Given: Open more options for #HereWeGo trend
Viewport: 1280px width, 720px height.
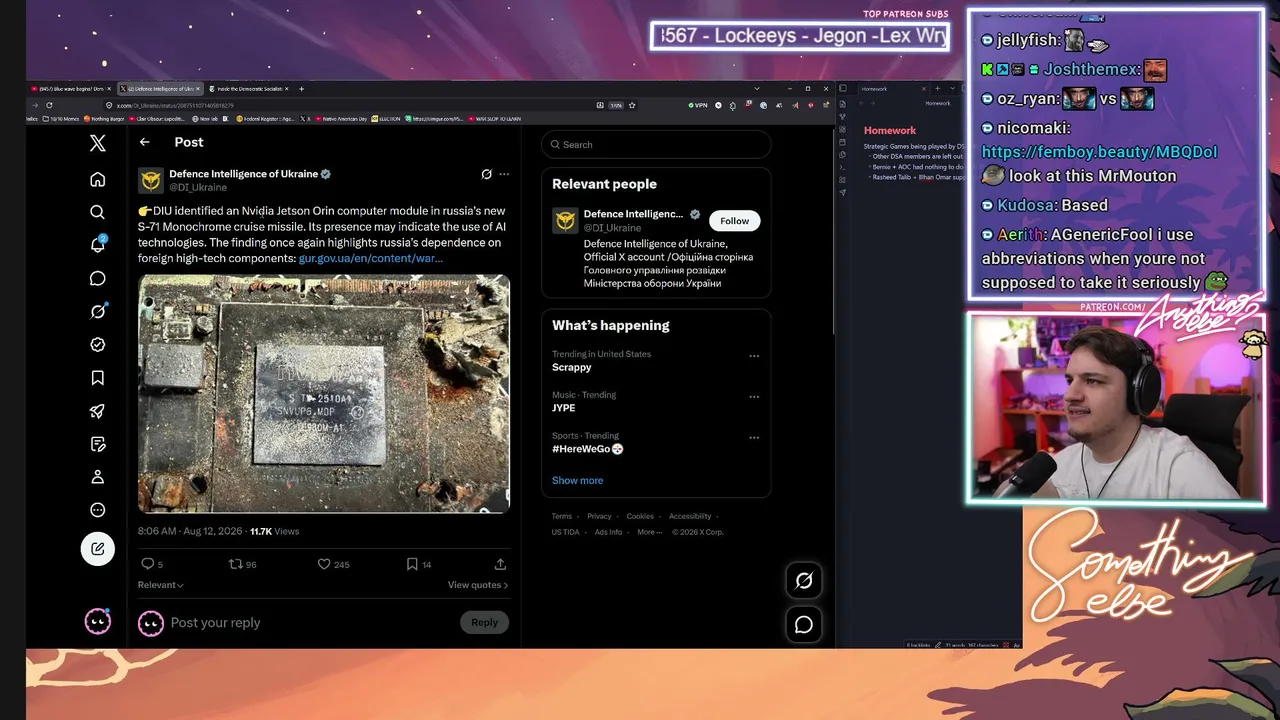Looking at the screenshot, I should click(754, 437).
